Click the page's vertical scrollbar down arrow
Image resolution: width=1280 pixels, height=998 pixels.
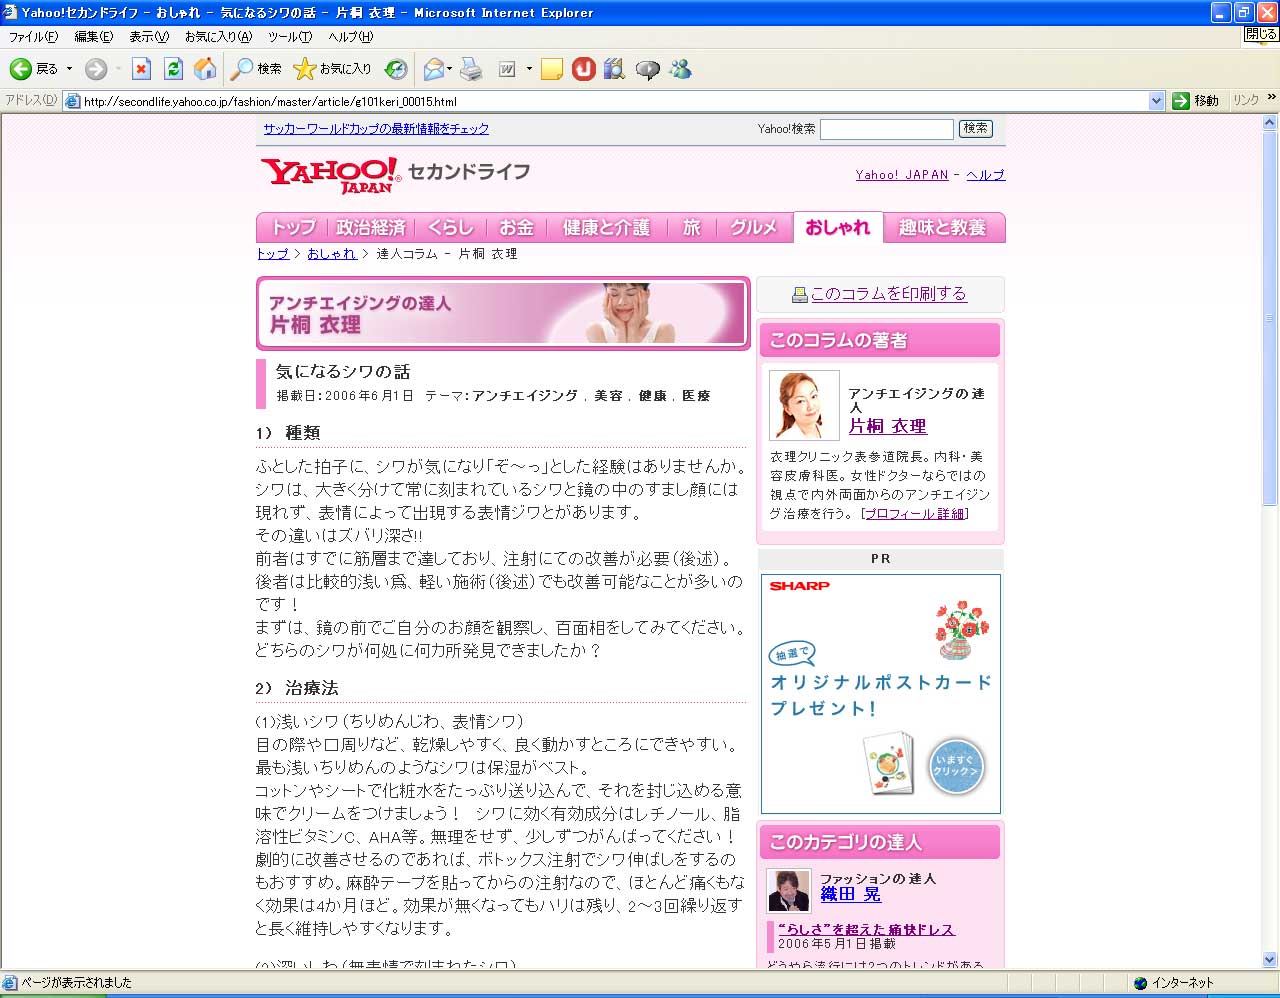tap(1270, 960)
